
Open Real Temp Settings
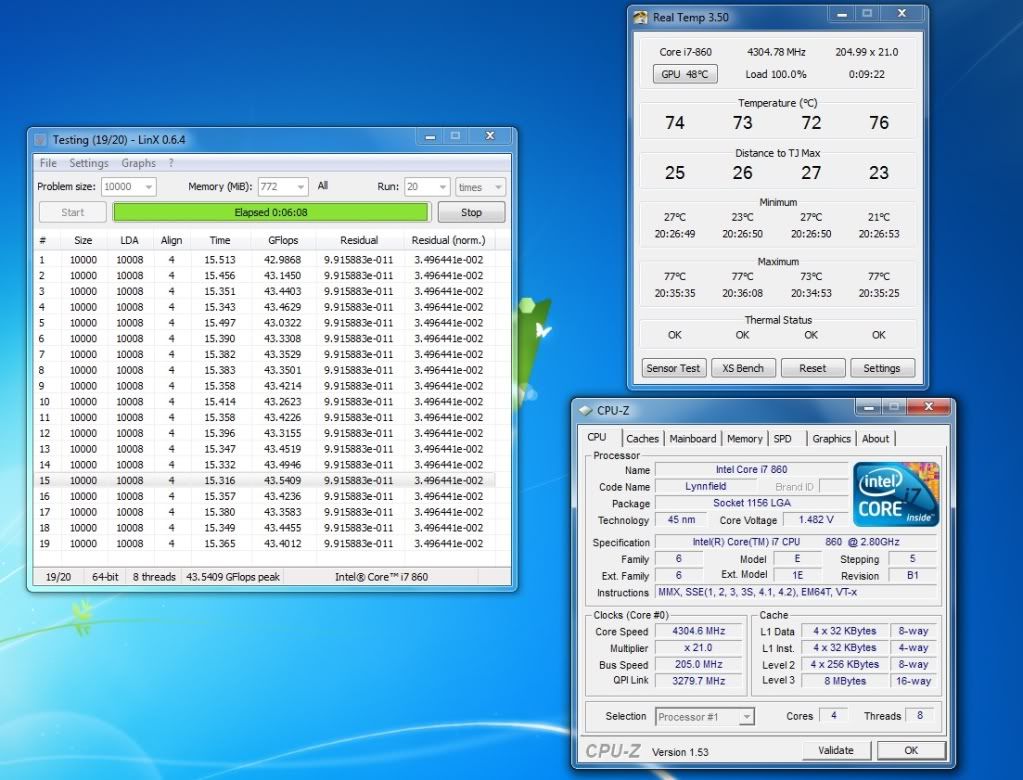tap(881, 368)
